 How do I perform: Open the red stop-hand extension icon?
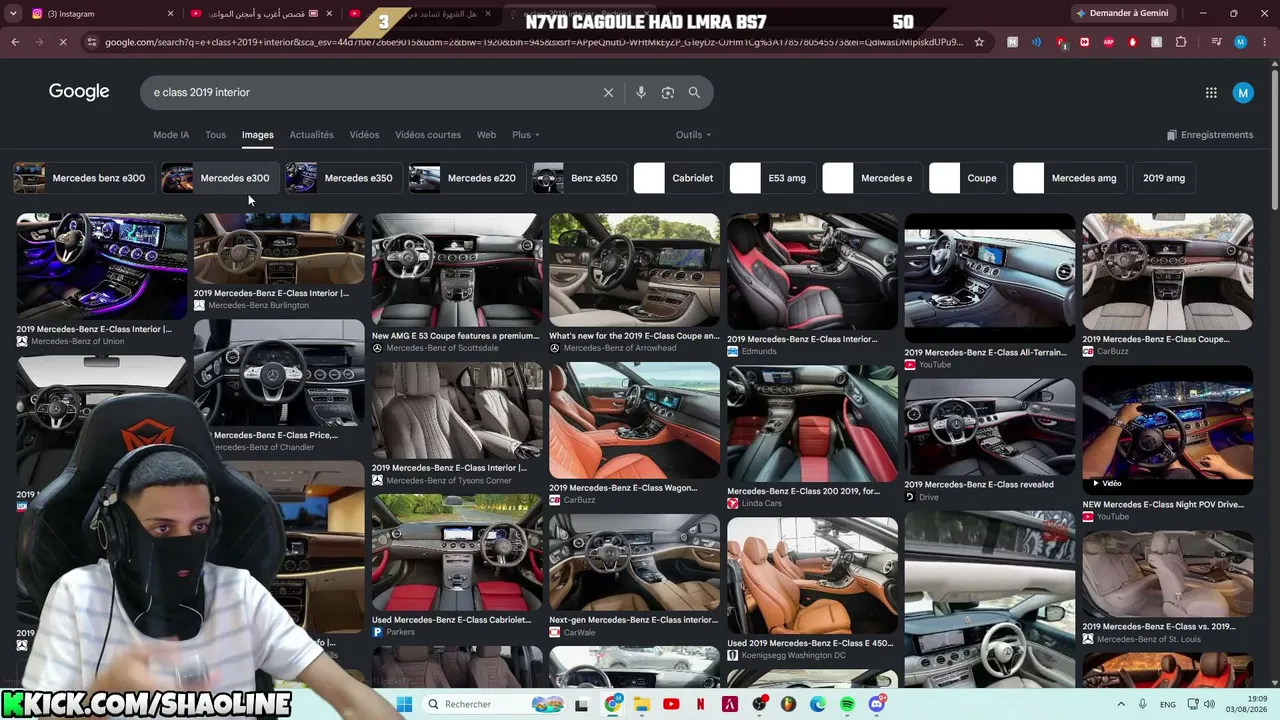[x=1133, y=42]
